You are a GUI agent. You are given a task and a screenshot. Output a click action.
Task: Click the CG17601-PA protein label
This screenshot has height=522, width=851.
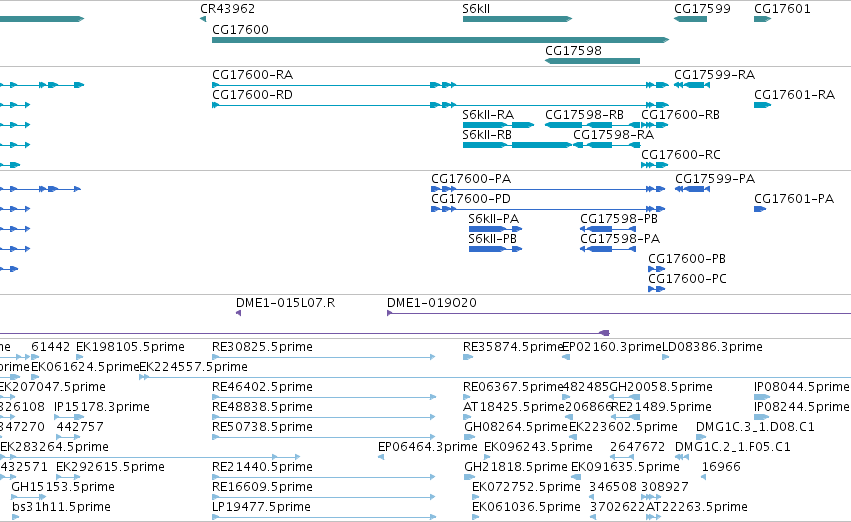(794, 199)
